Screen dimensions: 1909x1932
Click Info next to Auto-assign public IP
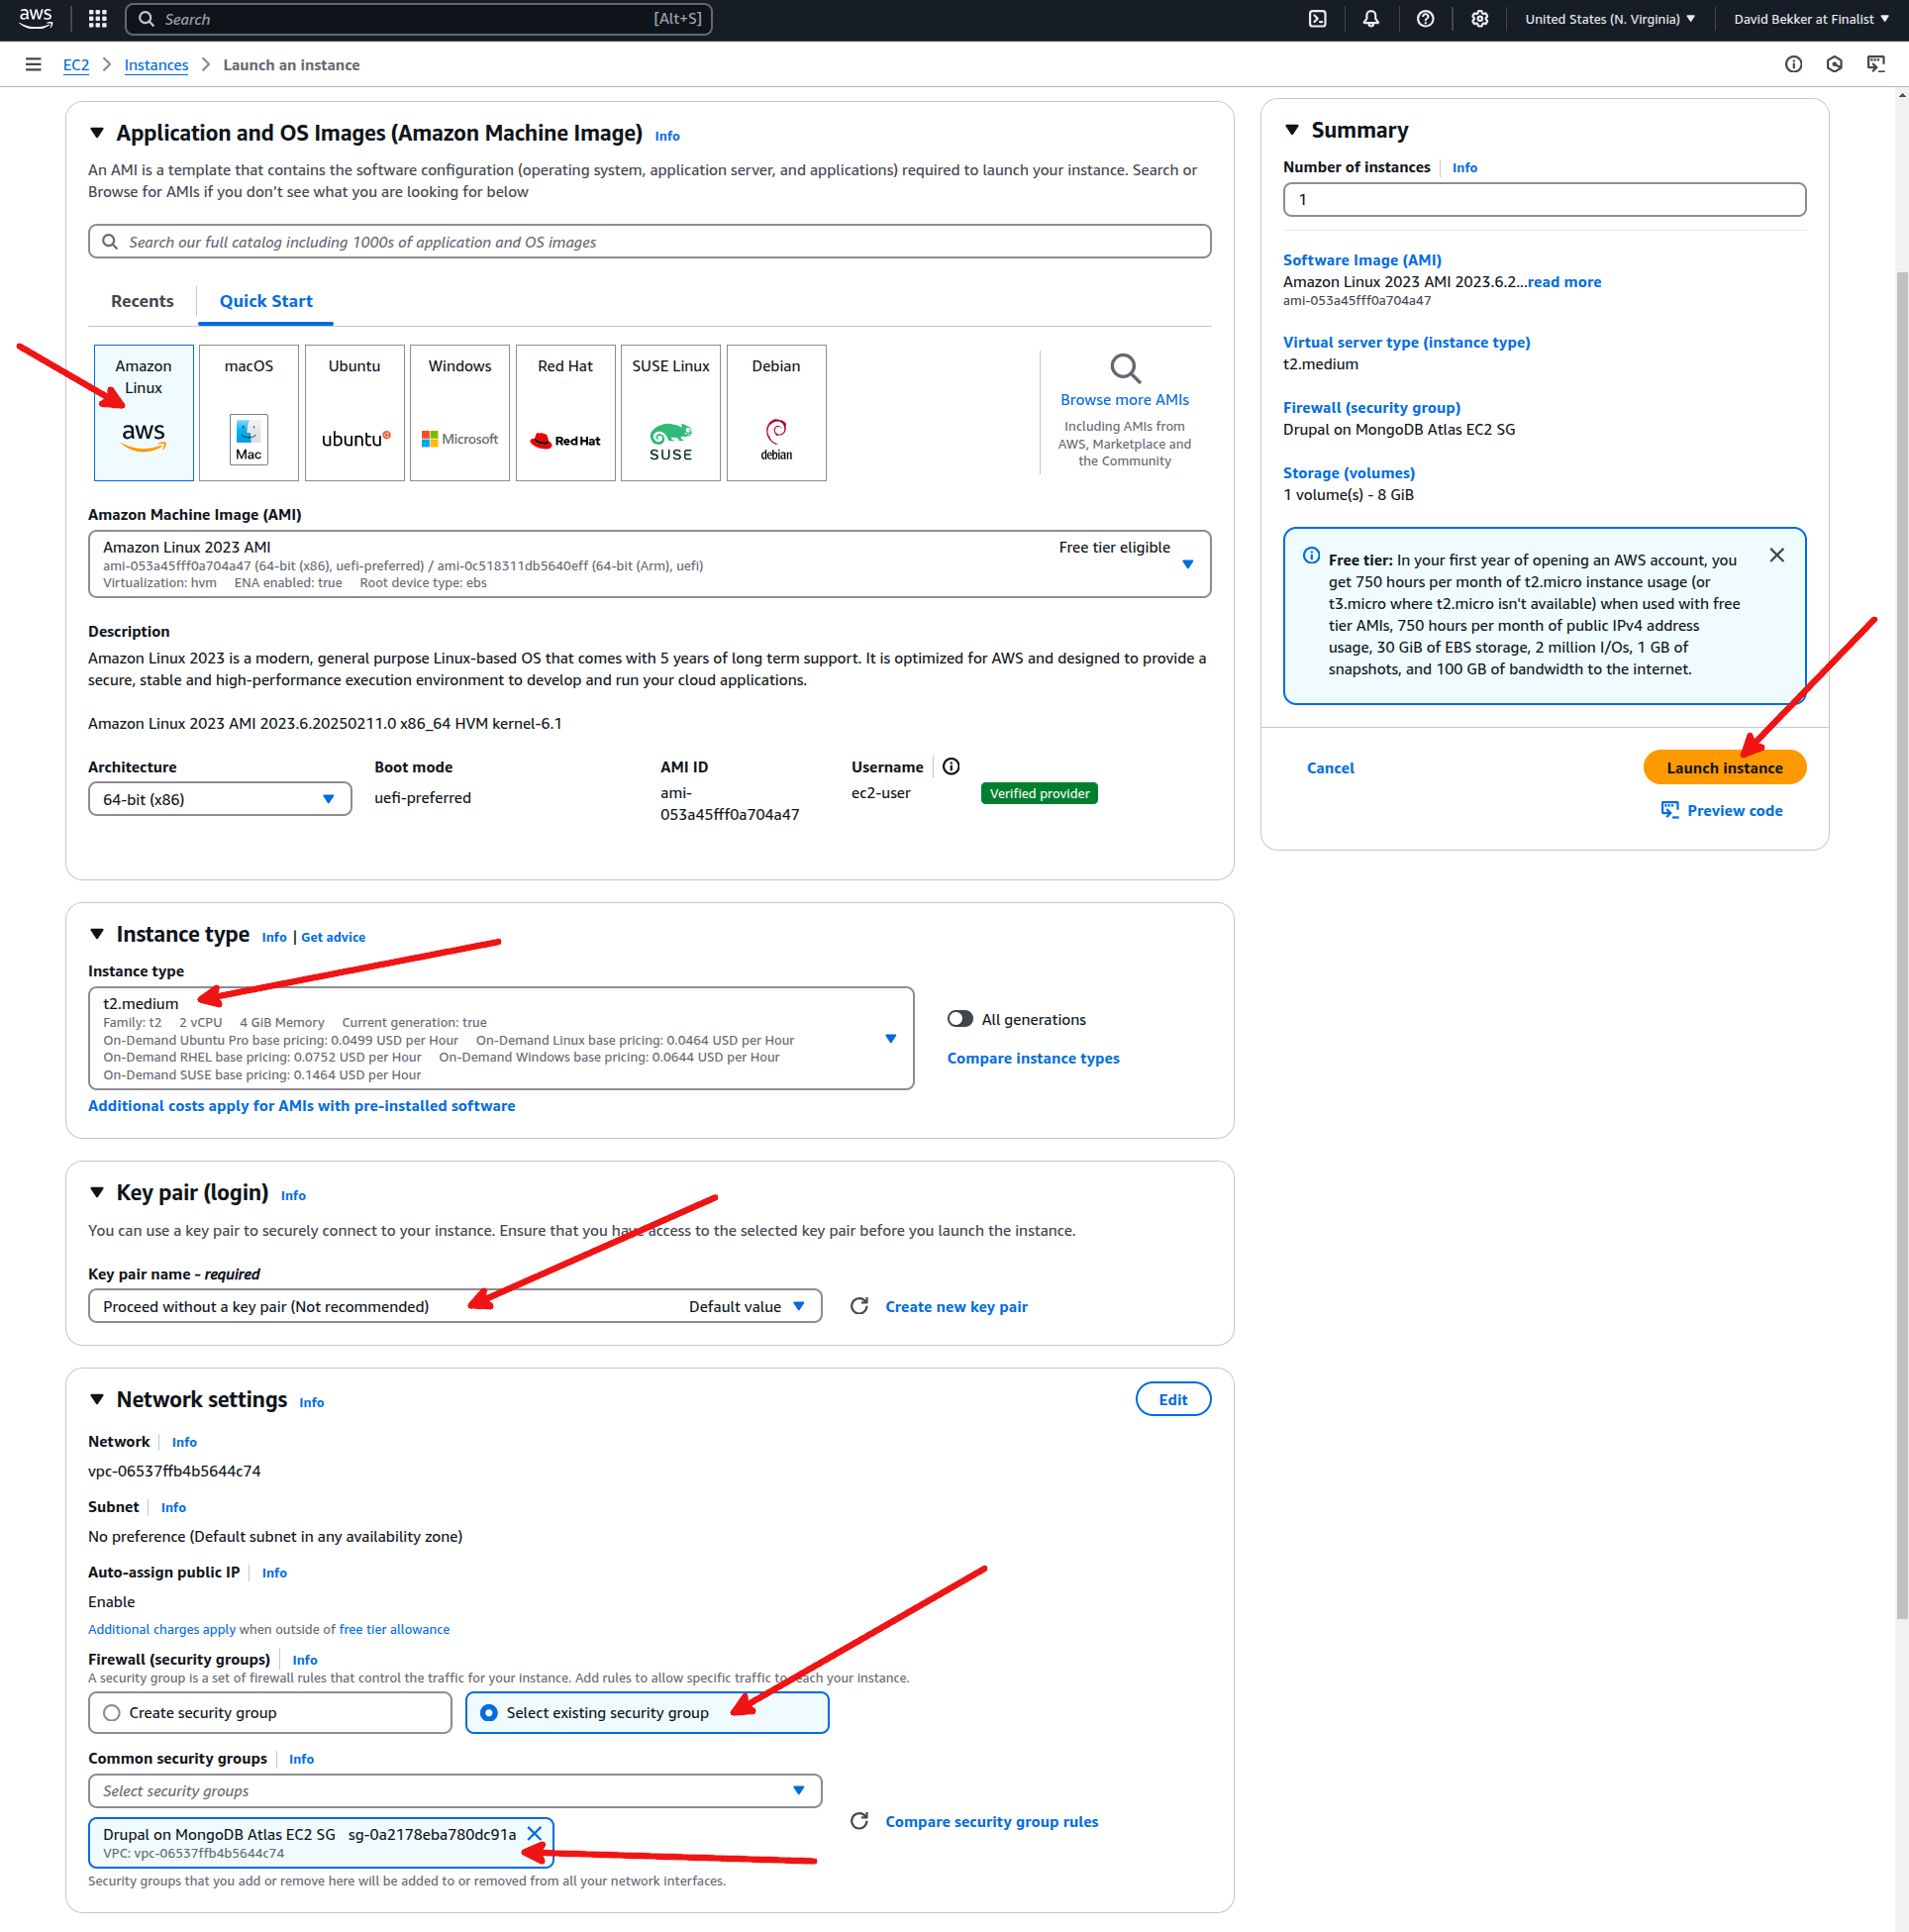274,1573
